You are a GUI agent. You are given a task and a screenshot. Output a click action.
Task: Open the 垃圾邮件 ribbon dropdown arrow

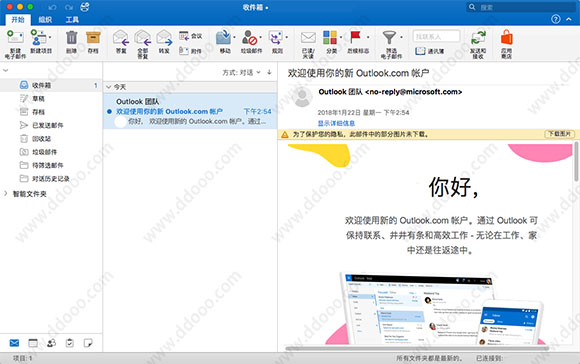click(x=260, y=37)
